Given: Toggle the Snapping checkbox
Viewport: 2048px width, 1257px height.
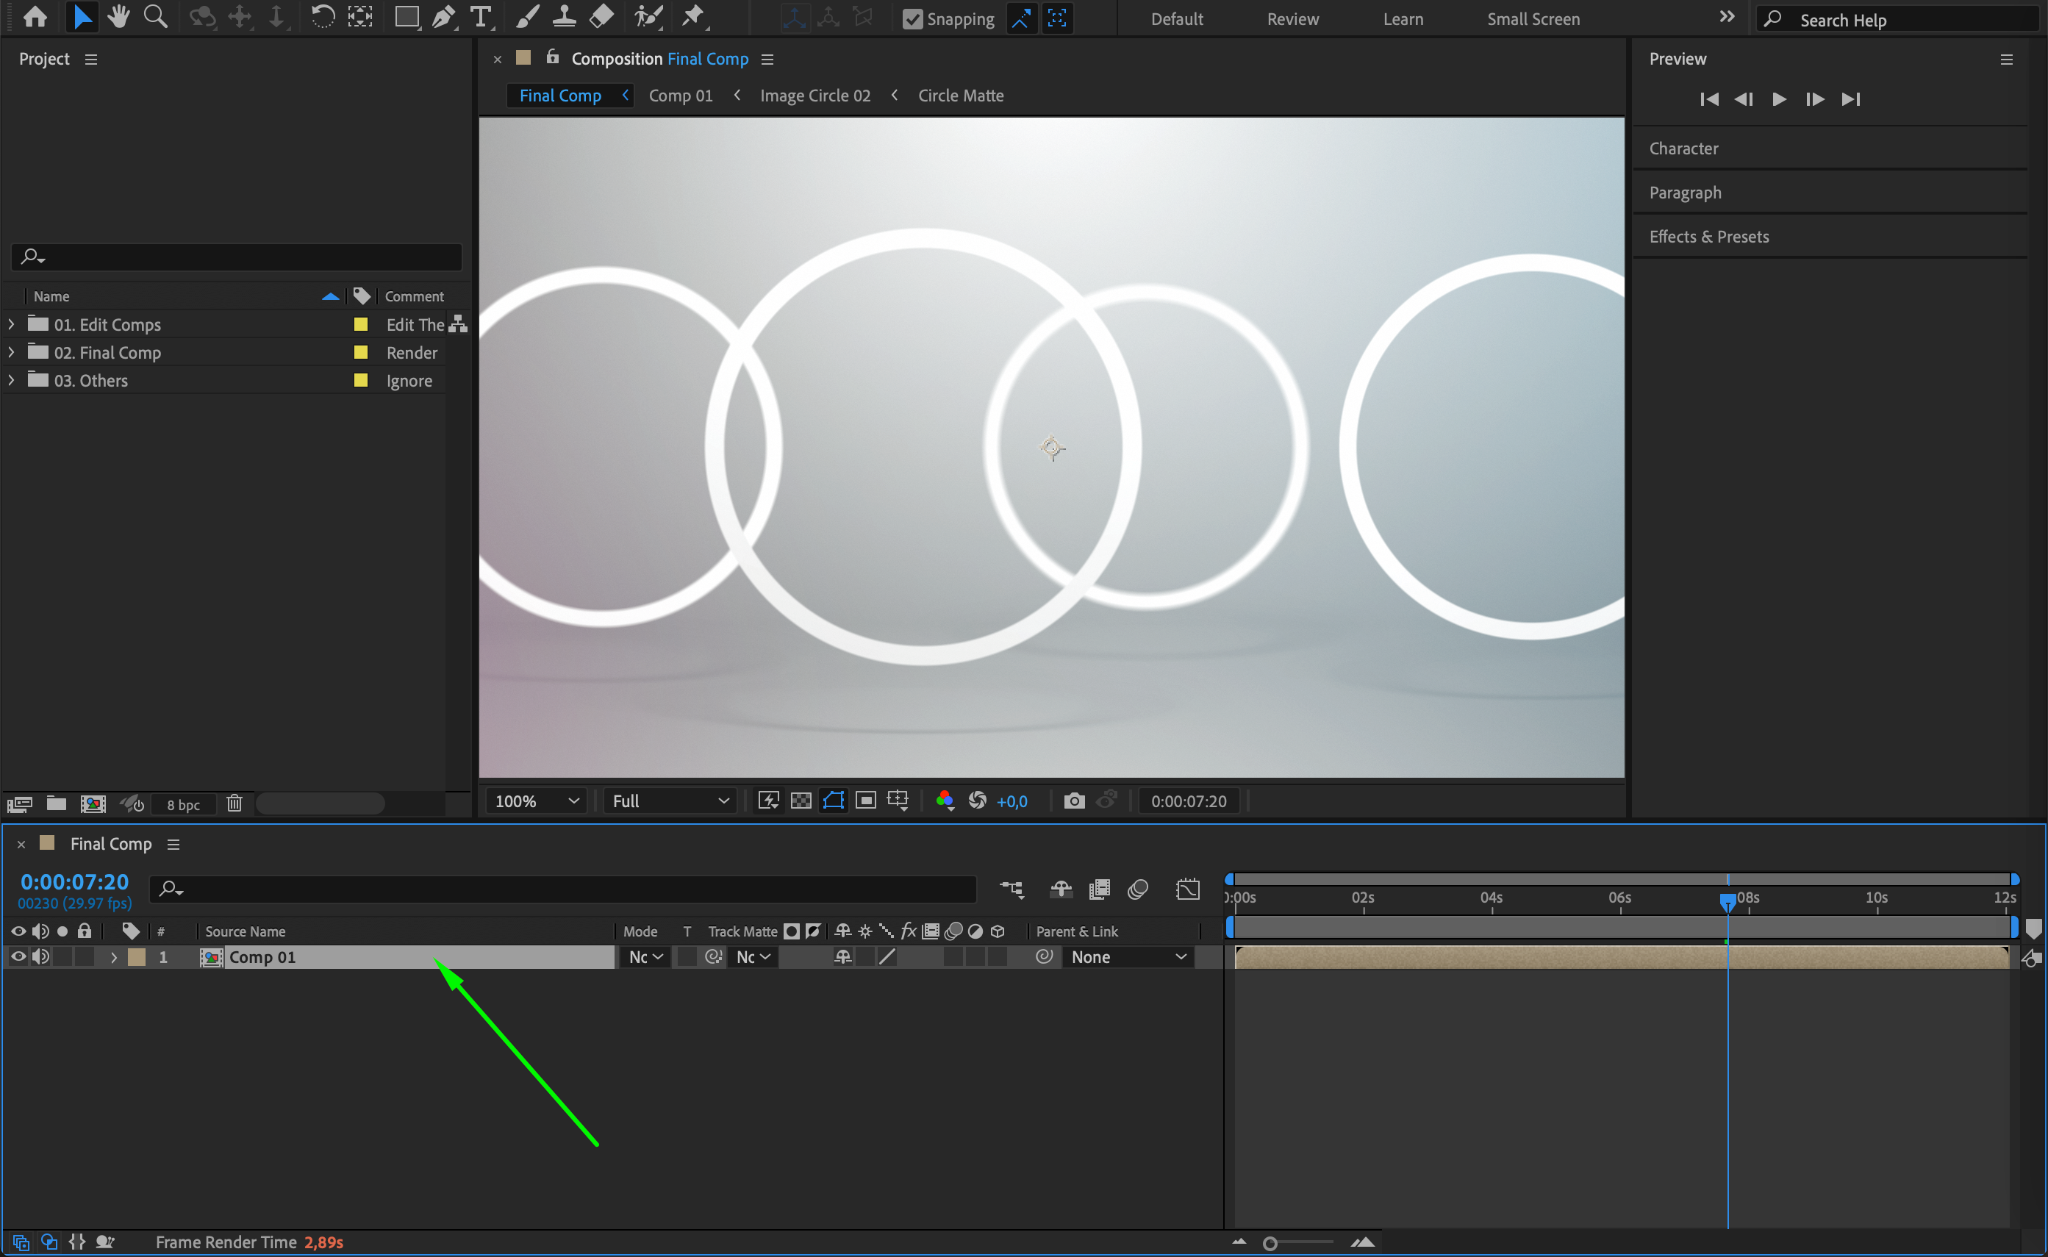Looking at the screenshot, I should (912, 19).
